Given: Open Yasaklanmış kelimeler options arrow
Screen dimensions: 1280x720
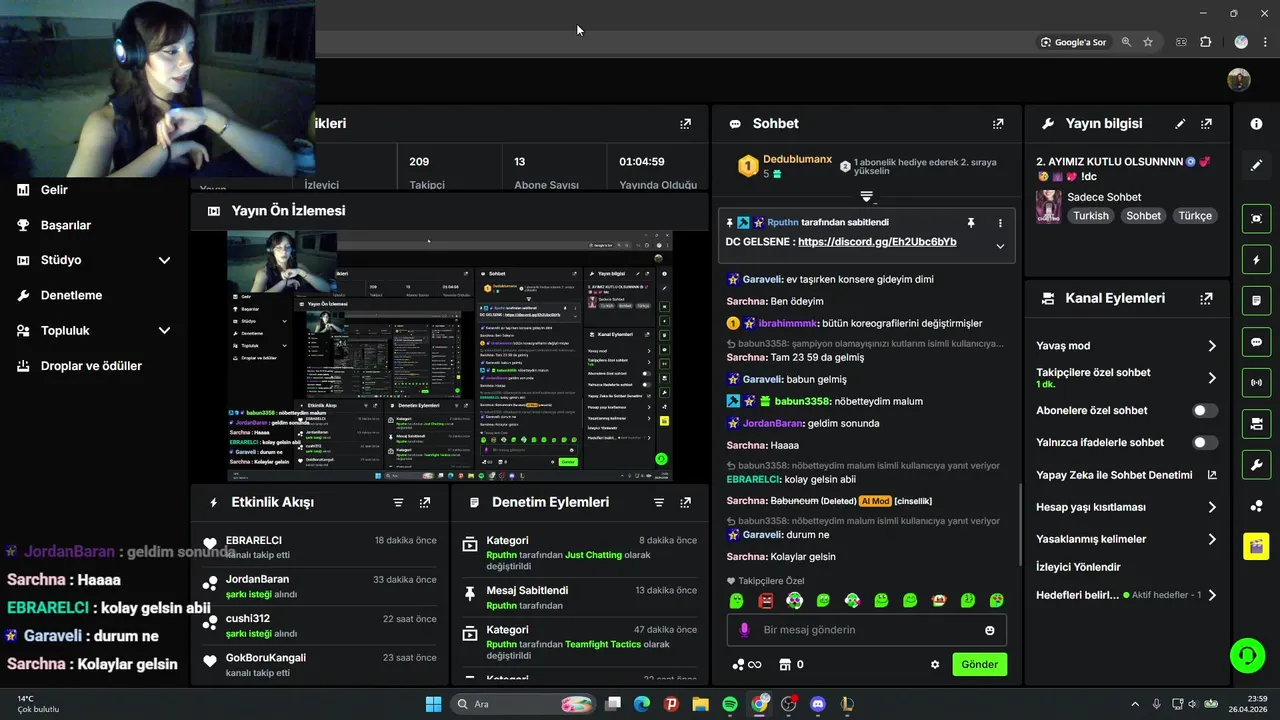Looking at the screenshot, I should click(x=1212, y=539).
